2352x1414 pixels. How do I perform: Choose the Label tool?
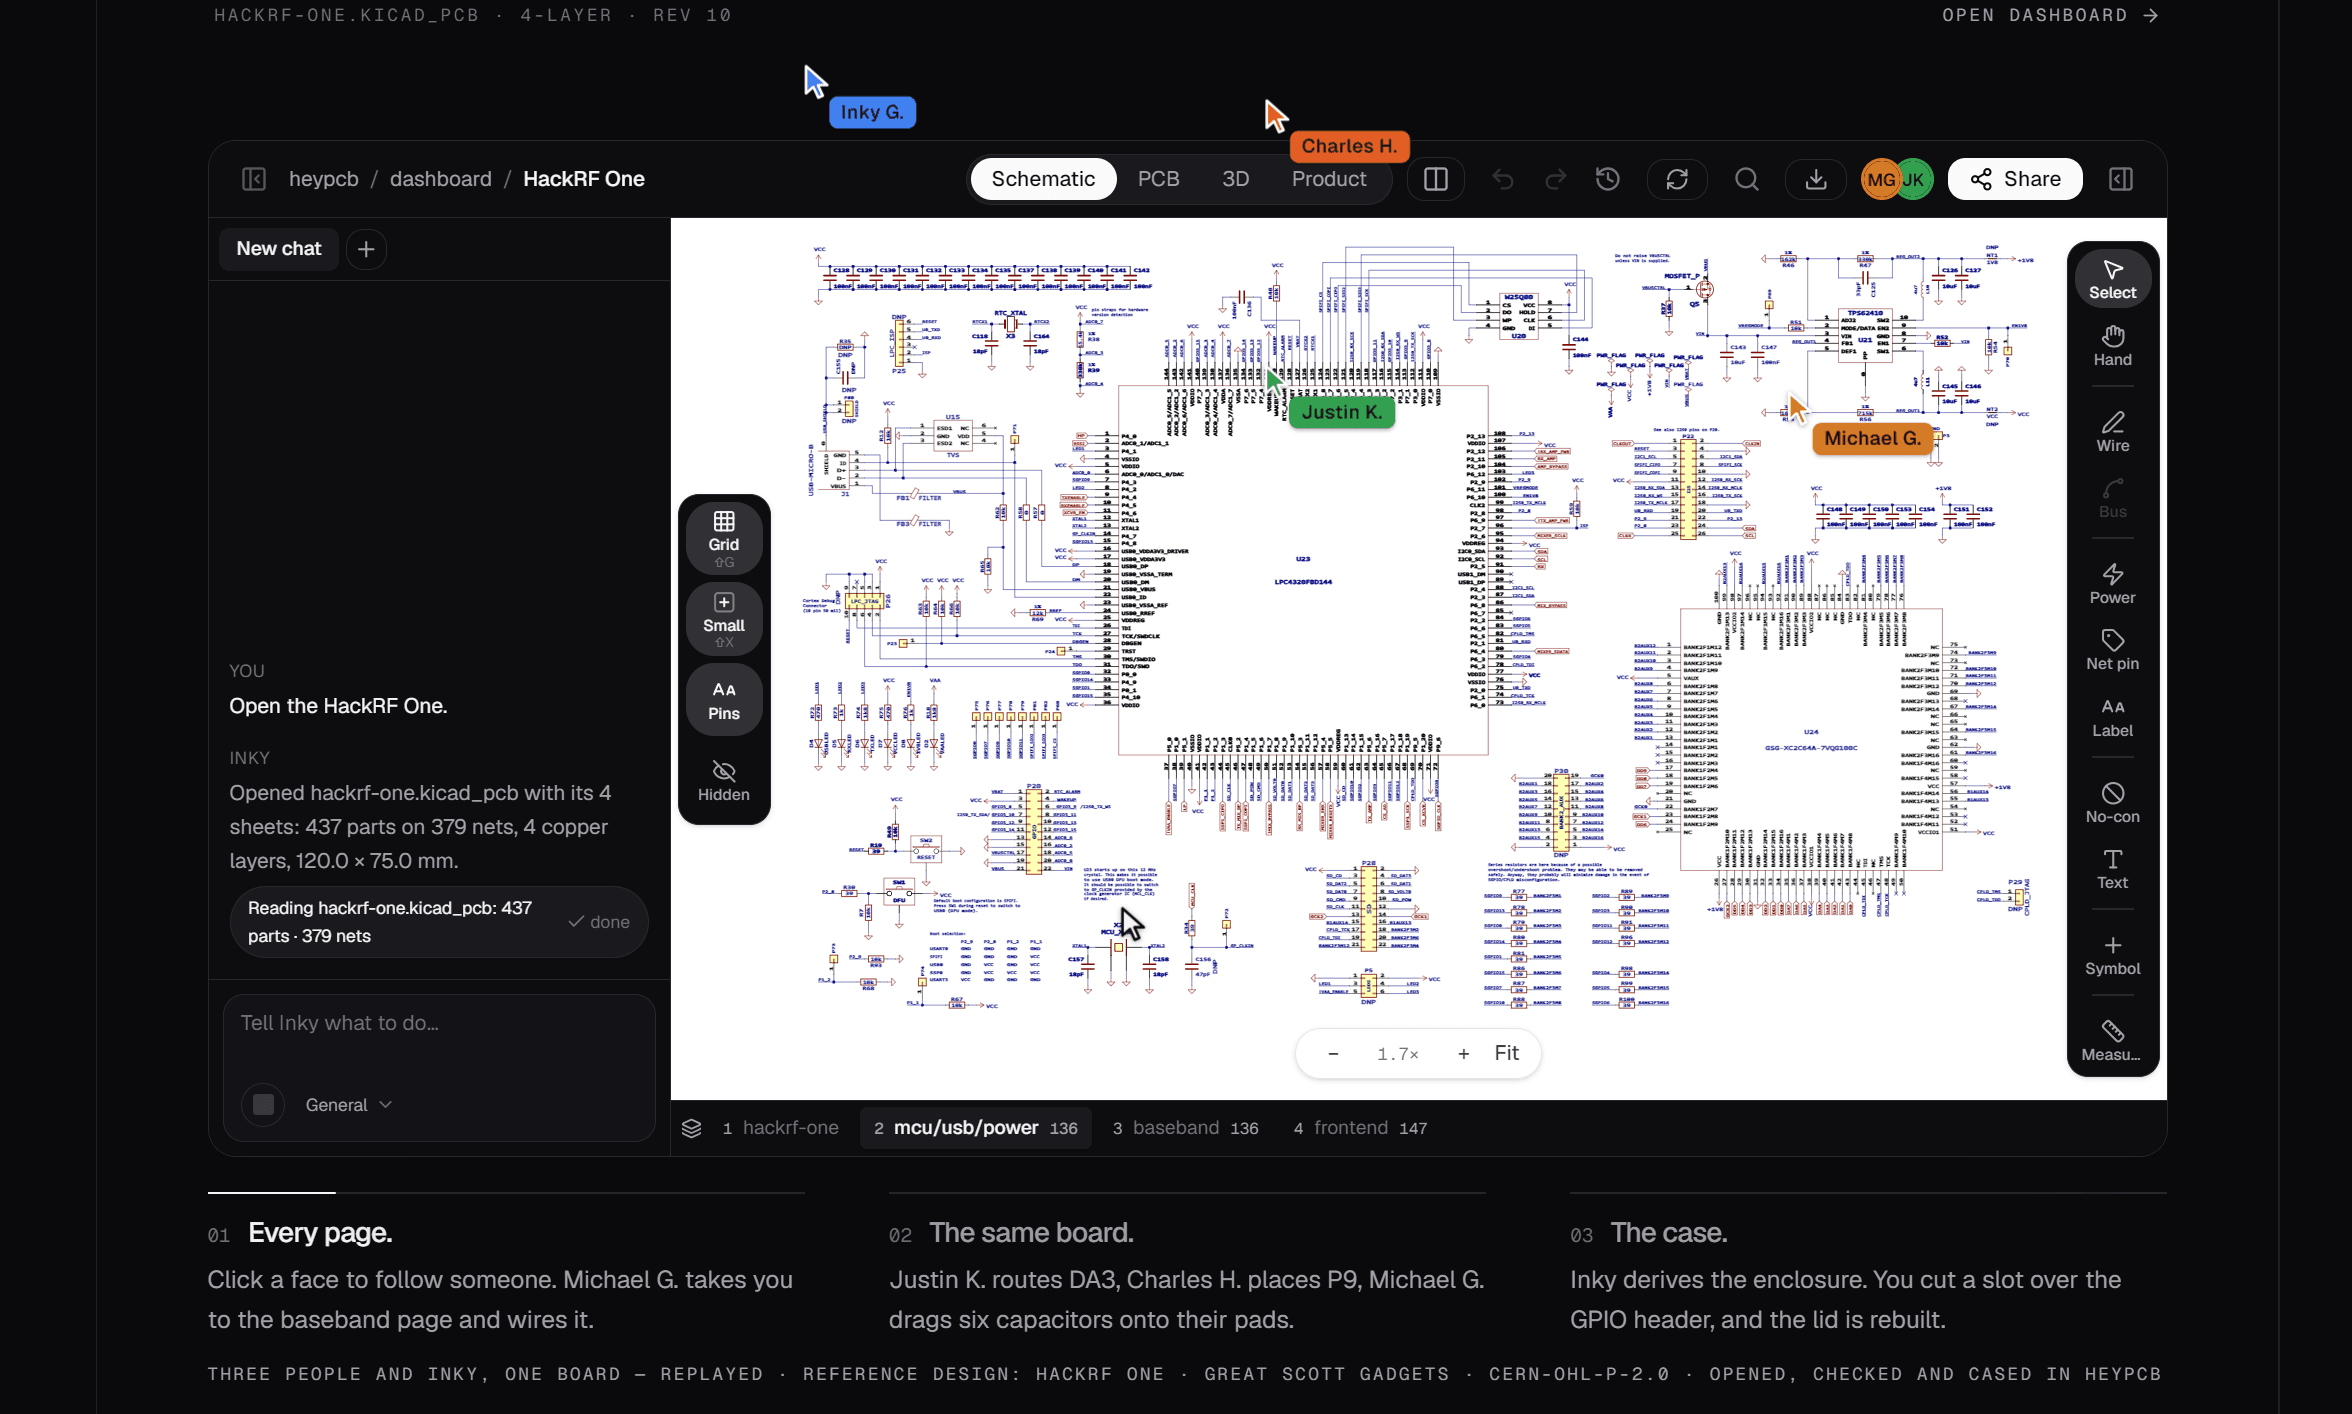[2112, 718]
